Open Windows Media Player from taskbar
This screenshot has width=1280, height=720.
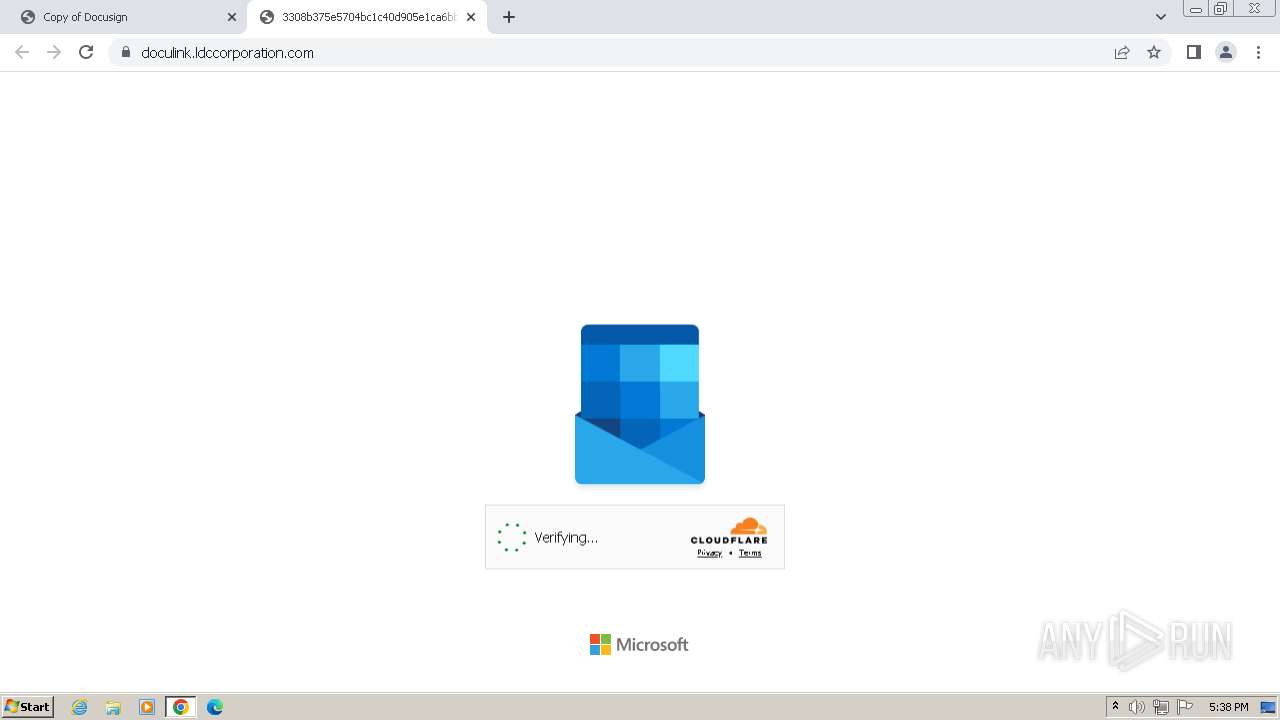click(147, 707)
